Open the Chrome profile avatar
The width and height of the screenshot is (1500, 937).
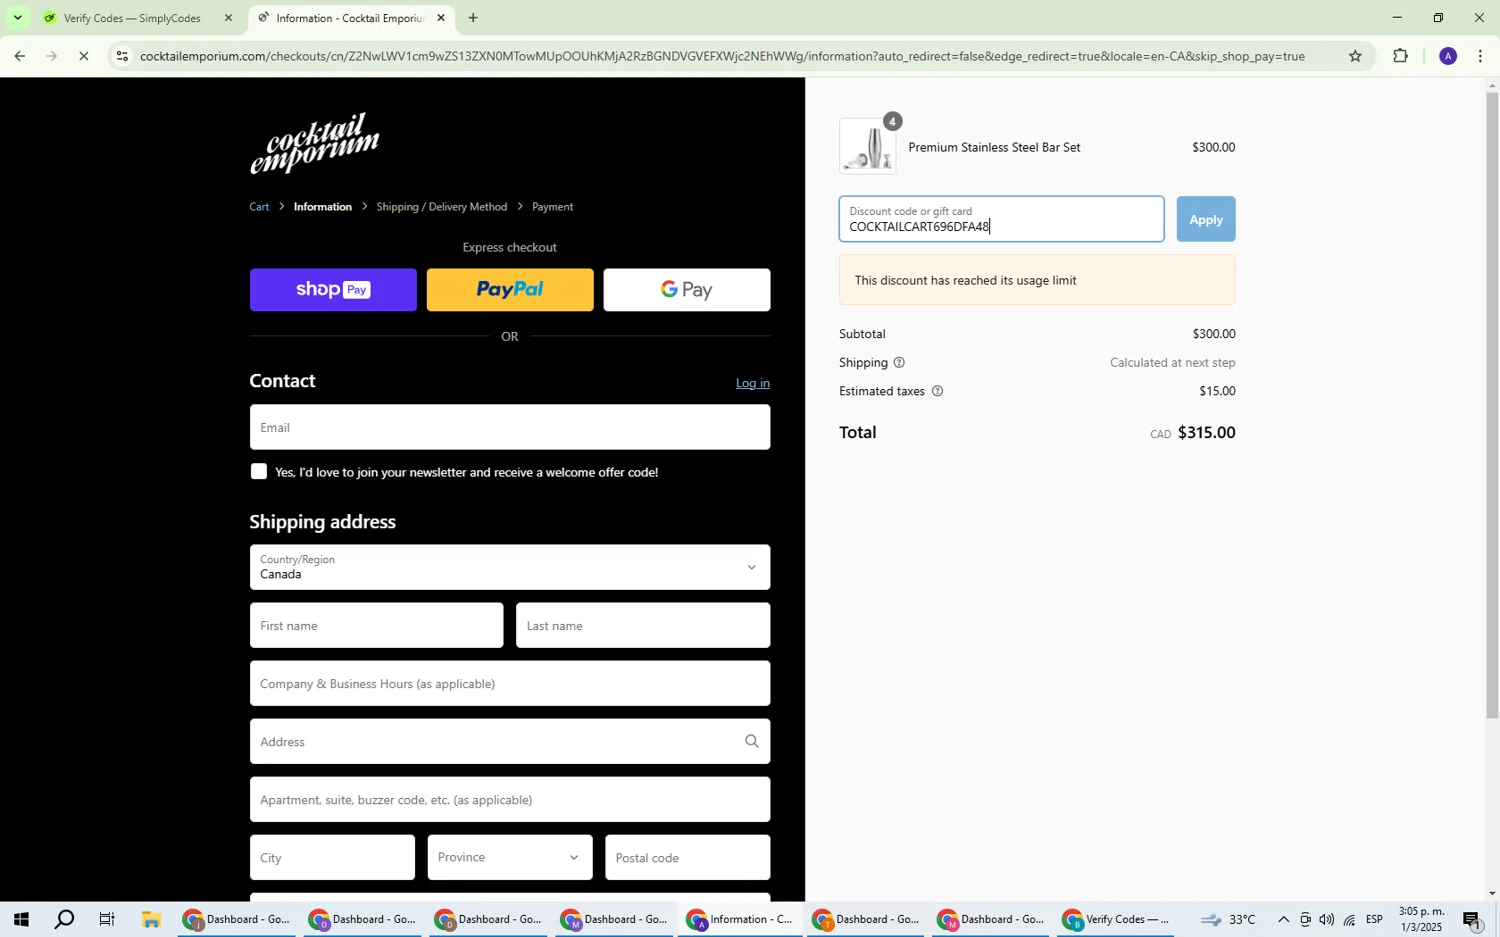[x=1447, y=56]
